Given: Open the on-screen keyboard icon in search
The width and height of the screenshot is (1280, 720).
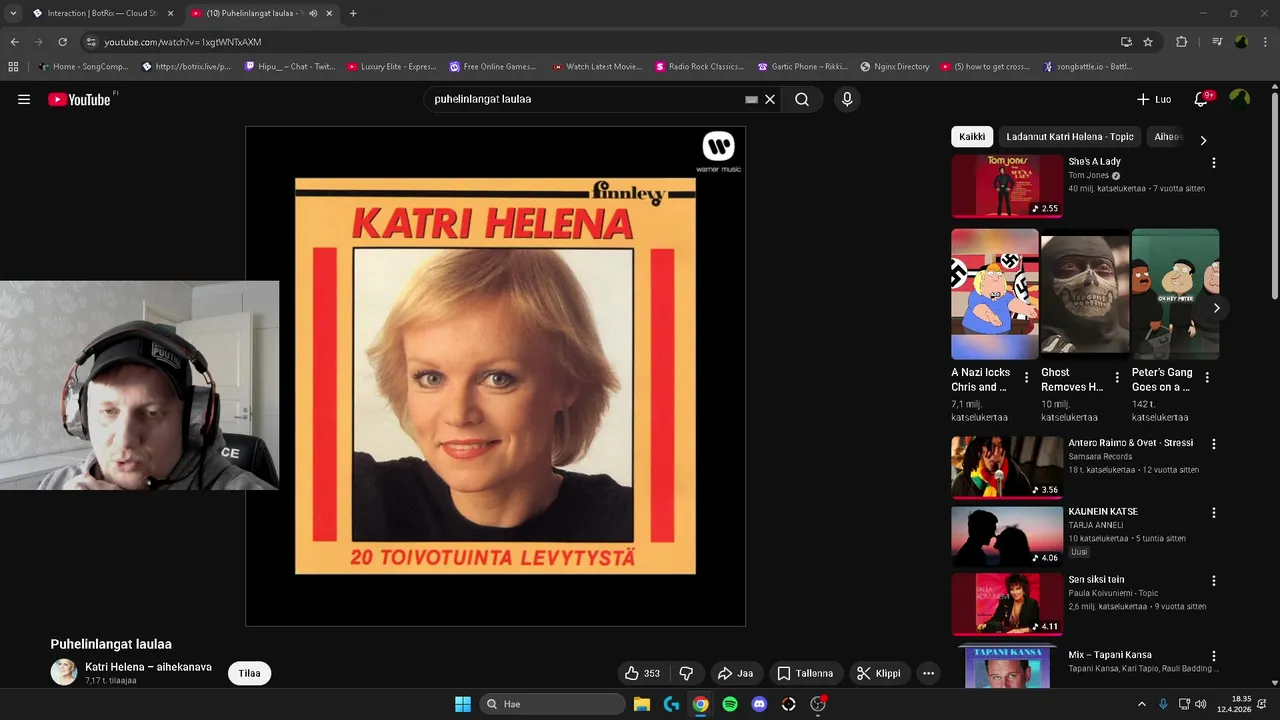Looking at the screenshot, I should pos(751,99).
